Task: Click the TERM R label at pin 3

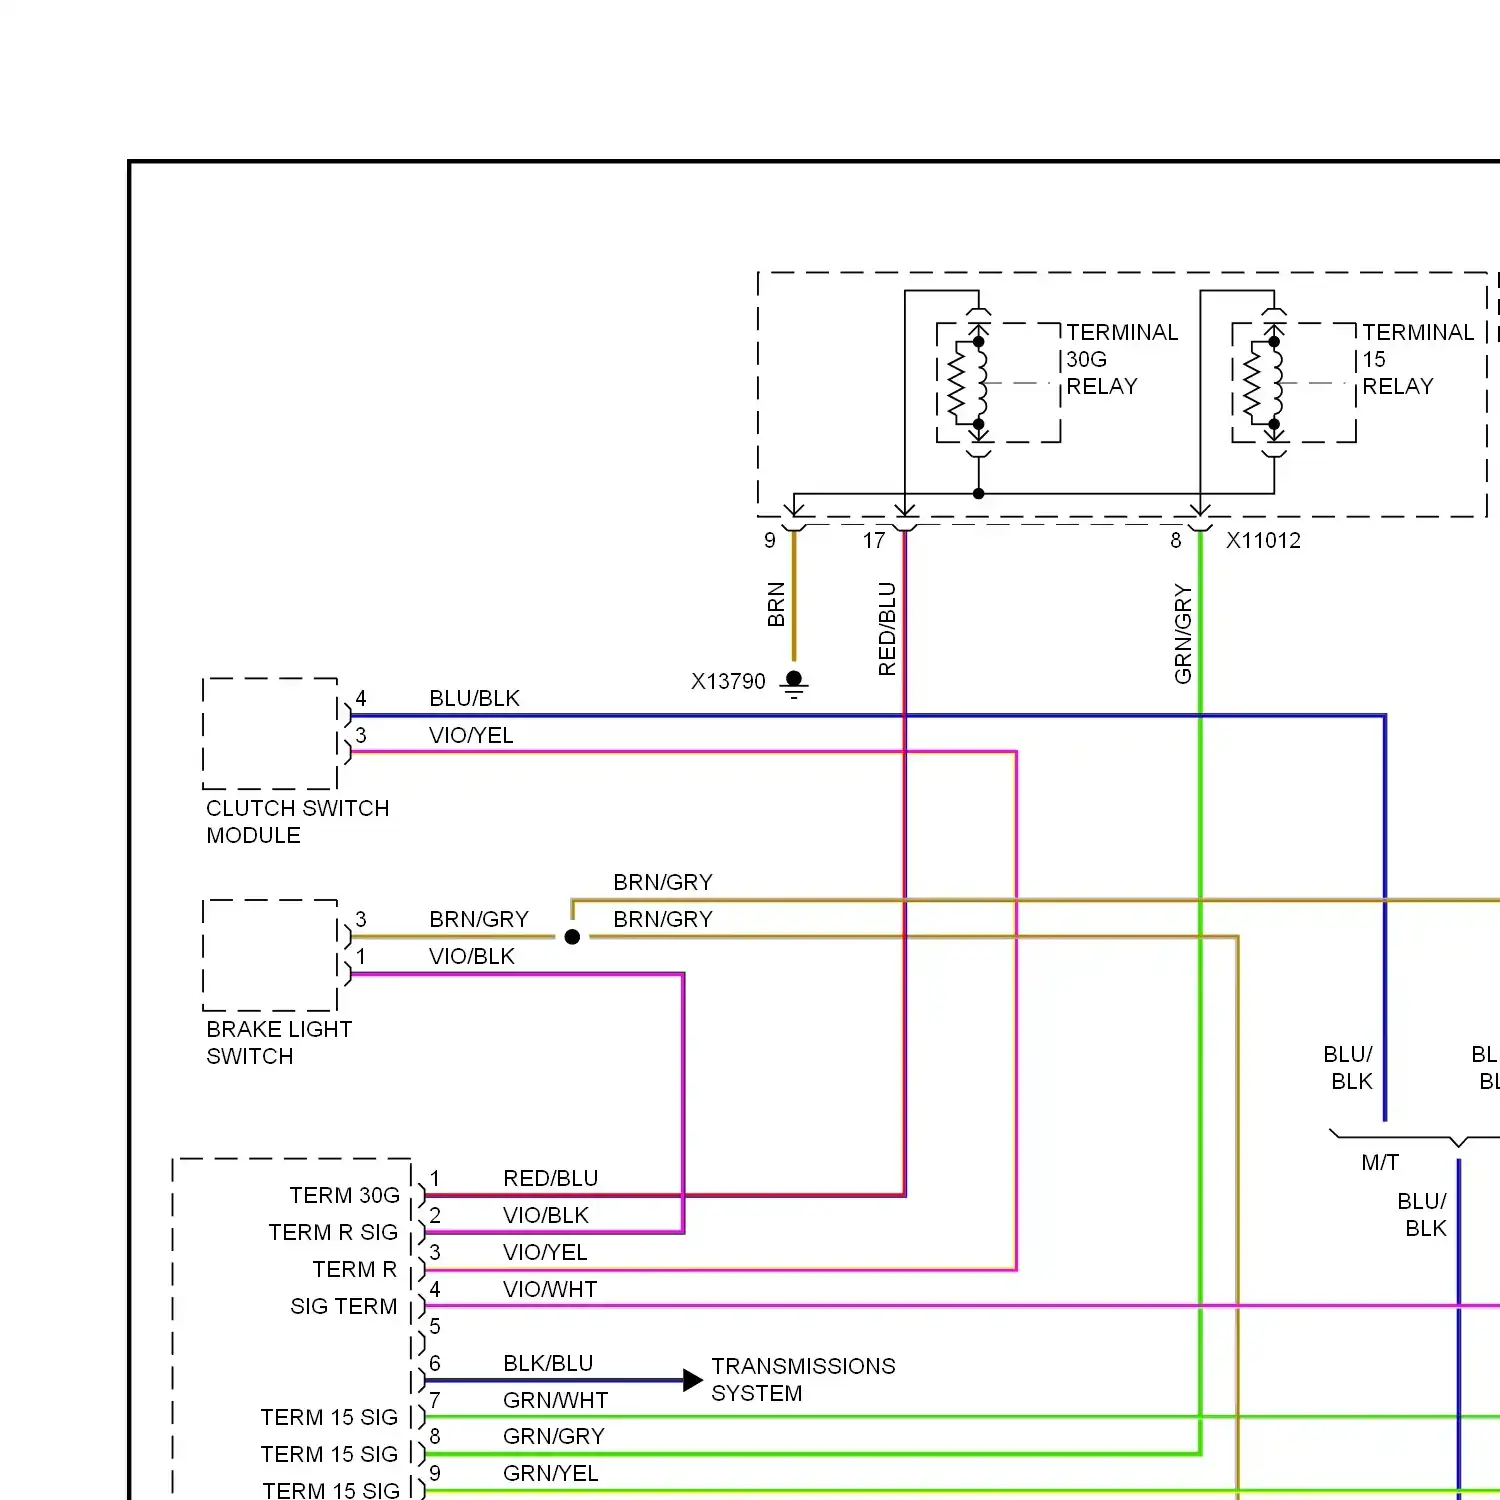Action: [x=354, y=1269]
